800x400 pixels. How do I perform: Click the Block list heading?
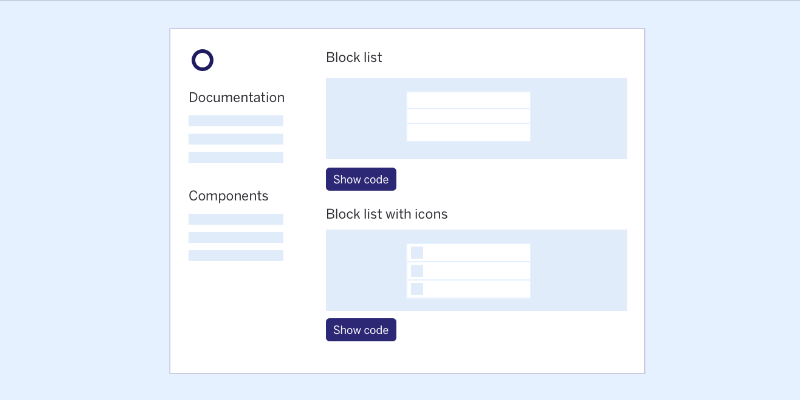point(354,58)
